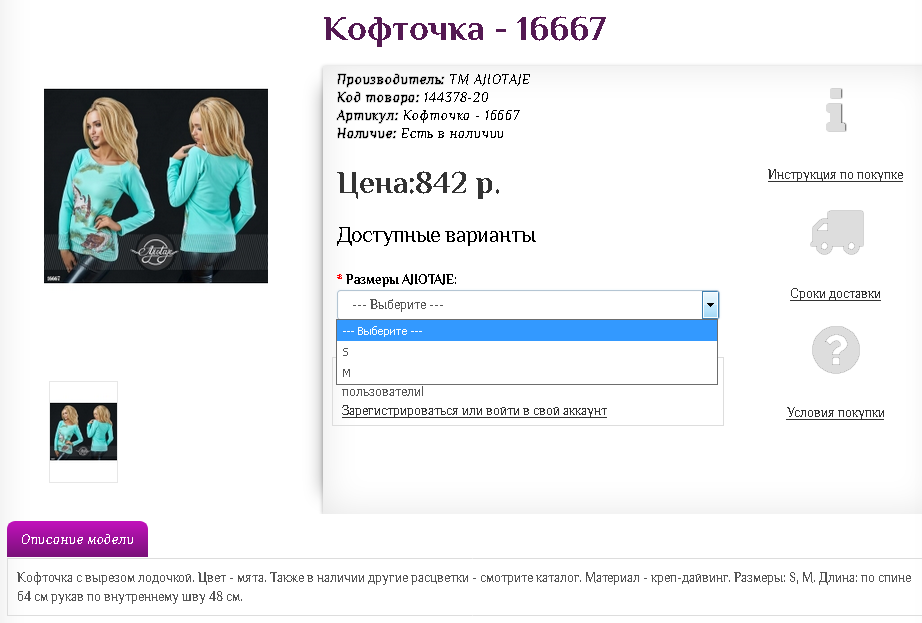The width and height of the screenshot is (922, 623).
Task: Click the Доступные варианты heading
Action: (436, 235)
